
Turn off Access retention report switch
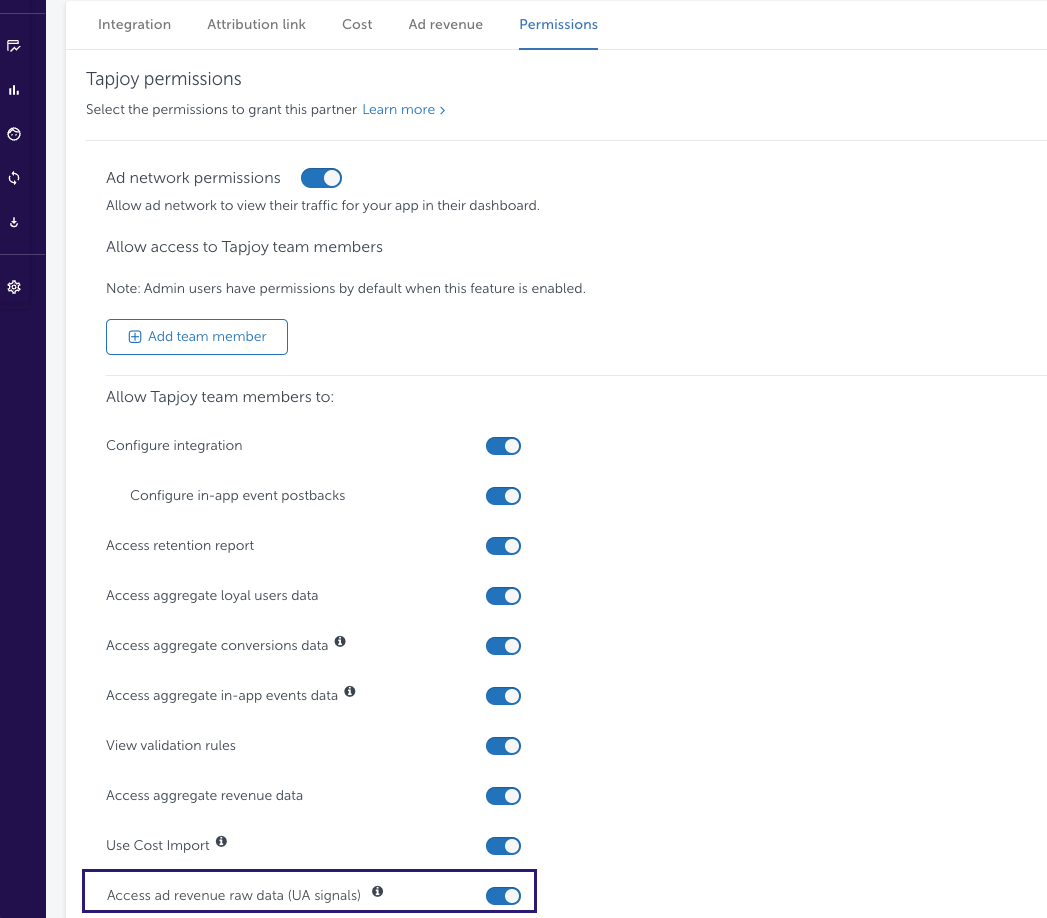pyautogui.click(x=503, y=546)
